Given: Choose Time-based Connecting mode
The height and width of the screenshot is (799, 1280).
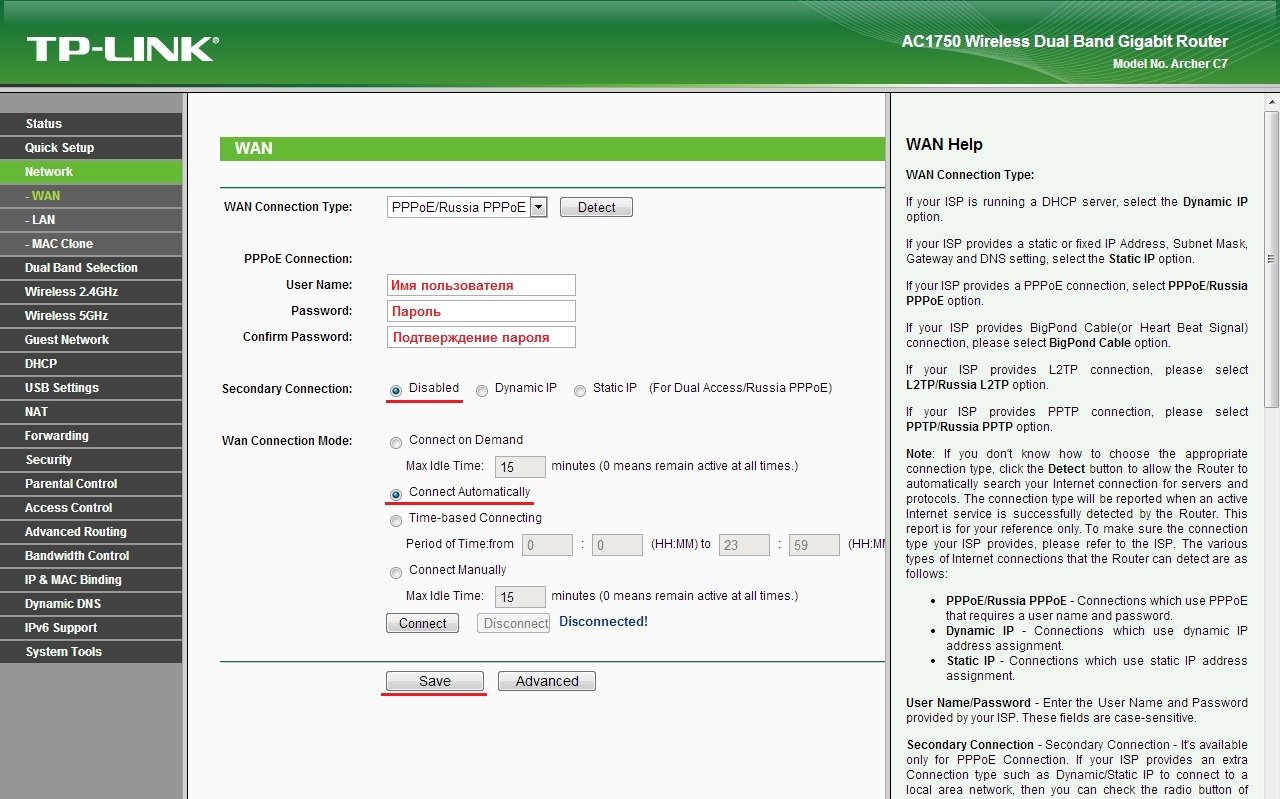Looking at the screenshot, I should pos(396,520).
